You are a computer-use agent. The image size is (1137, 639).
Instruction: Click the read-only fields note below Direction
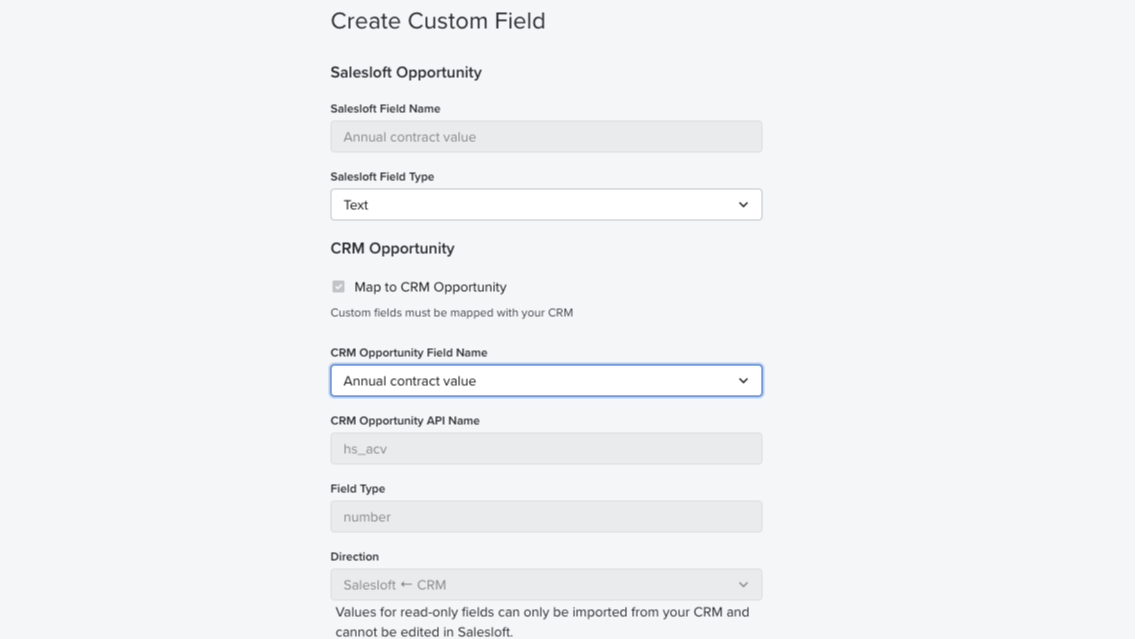pyautogui.click(x=542, y=621)
